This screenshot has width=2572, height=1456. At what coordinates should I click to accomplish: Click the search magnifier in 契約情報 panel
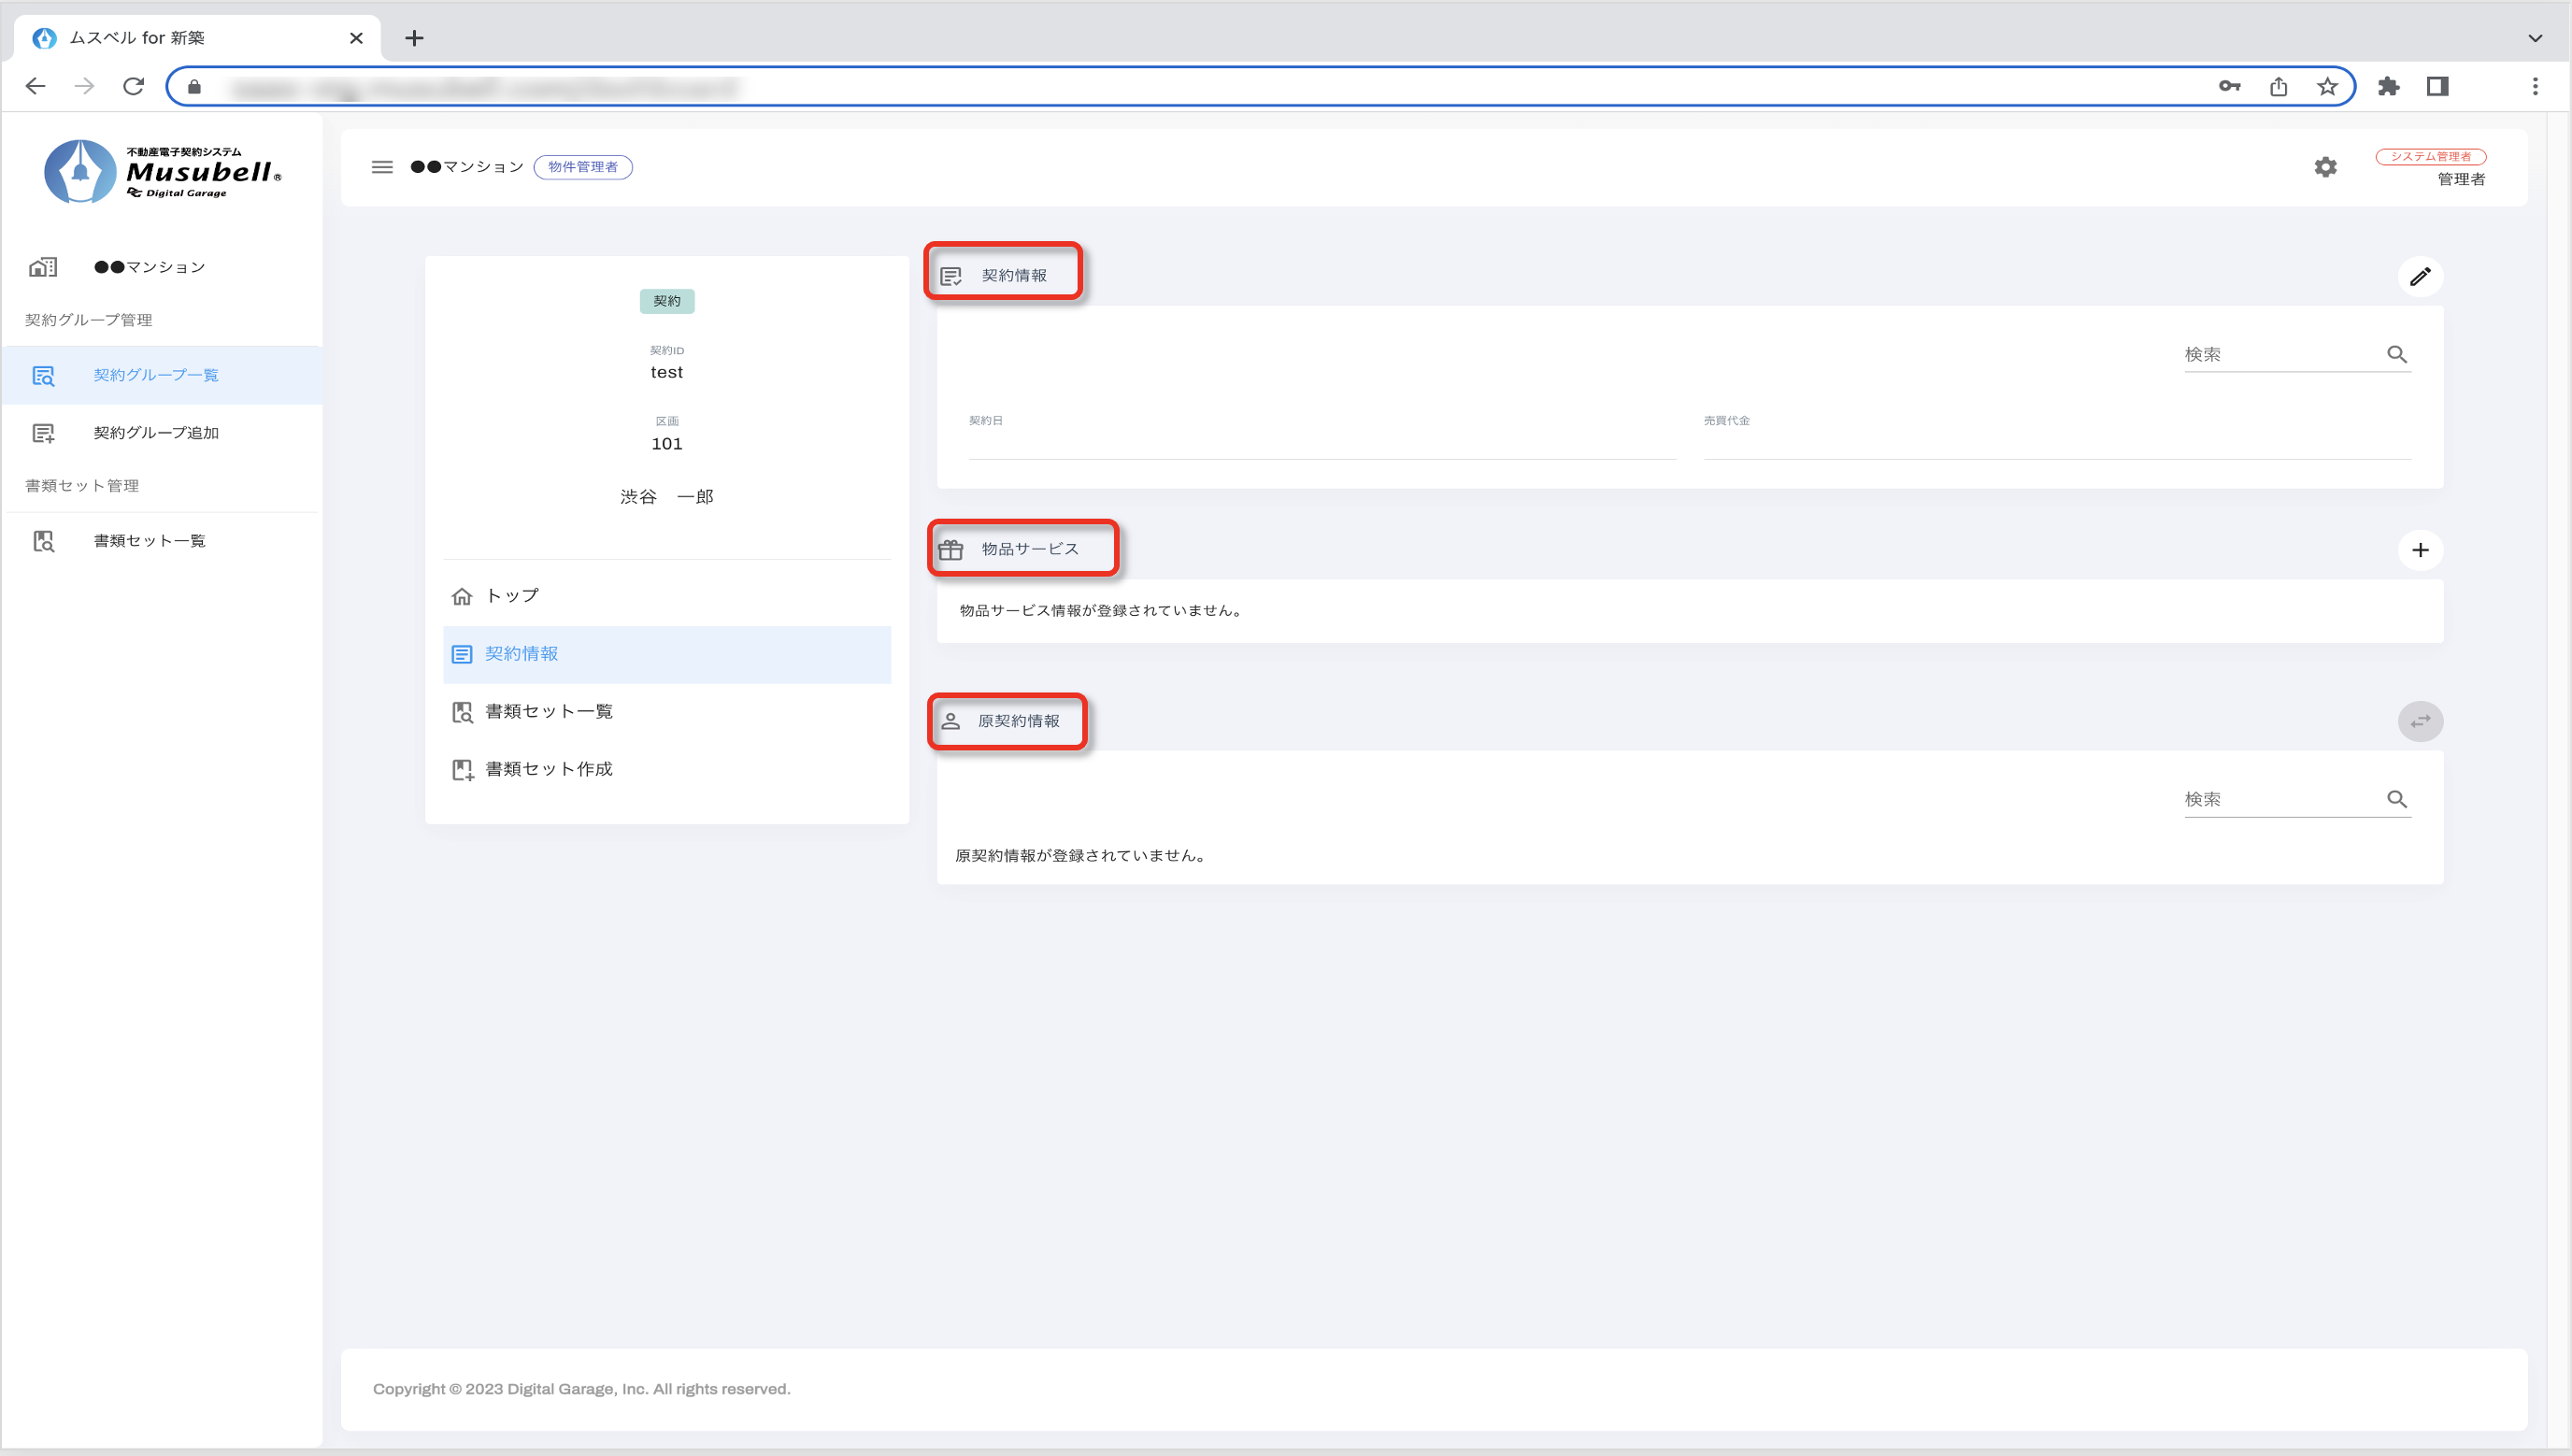point(2396,354)
